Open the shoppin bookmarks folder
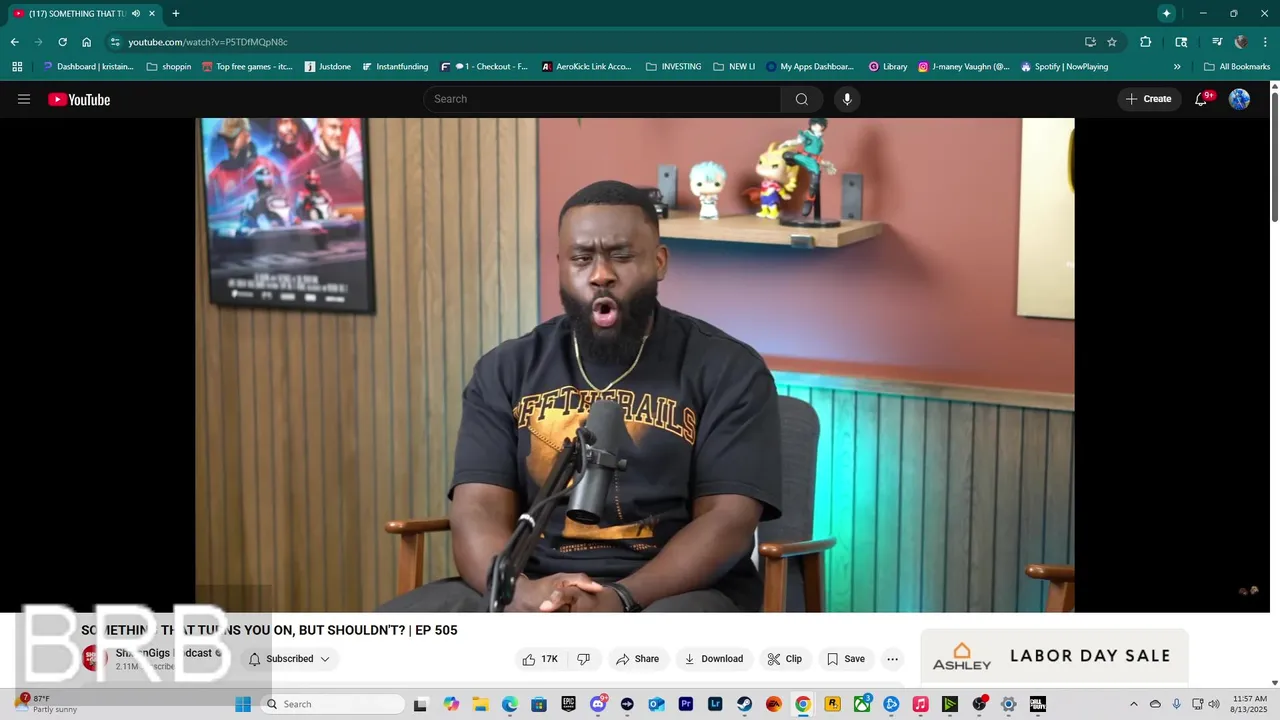 [x=168, y=67]
